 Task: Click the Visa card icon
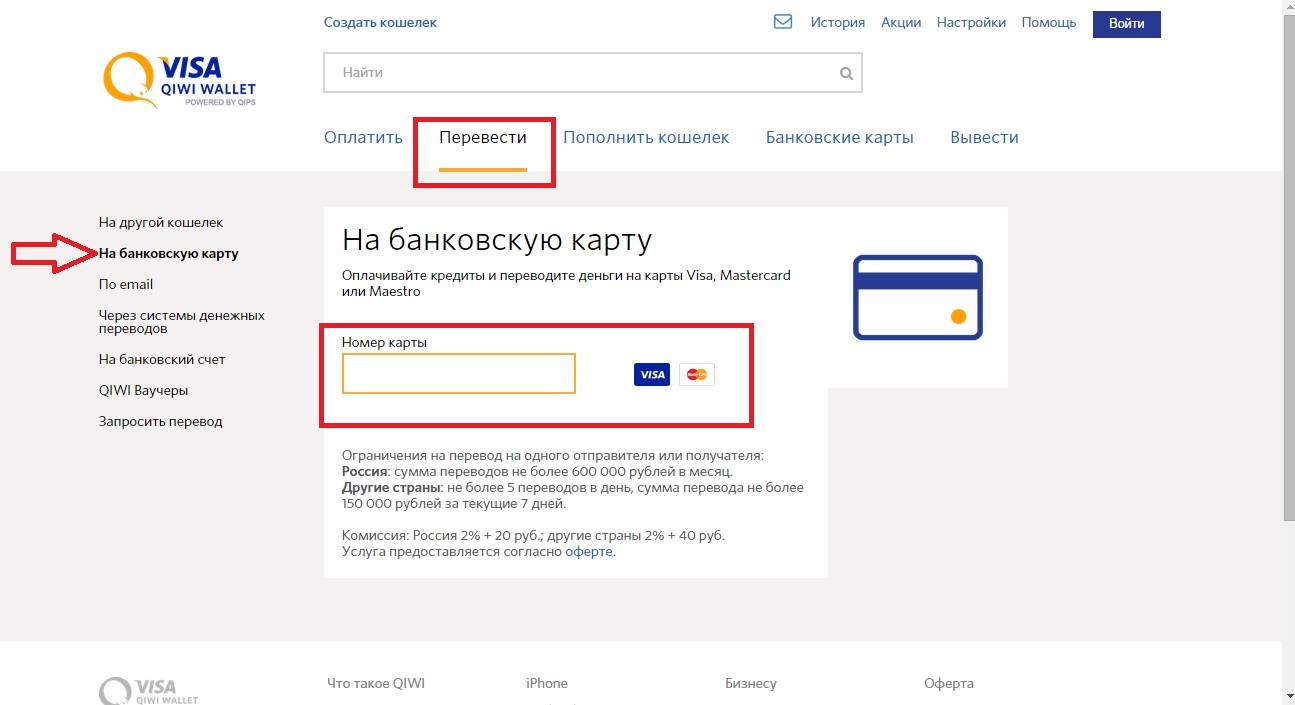(x=652, y=374)
